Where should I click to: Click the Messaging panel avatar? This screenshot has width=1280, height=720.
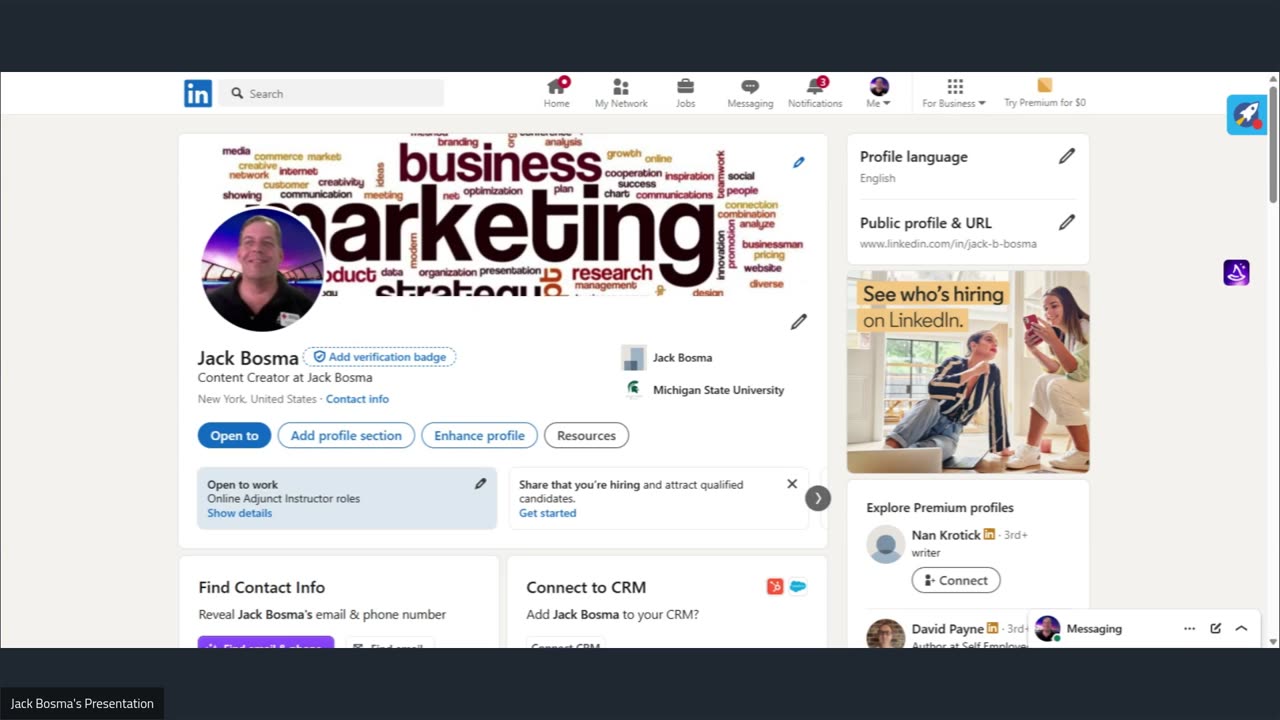point(1047,629)
